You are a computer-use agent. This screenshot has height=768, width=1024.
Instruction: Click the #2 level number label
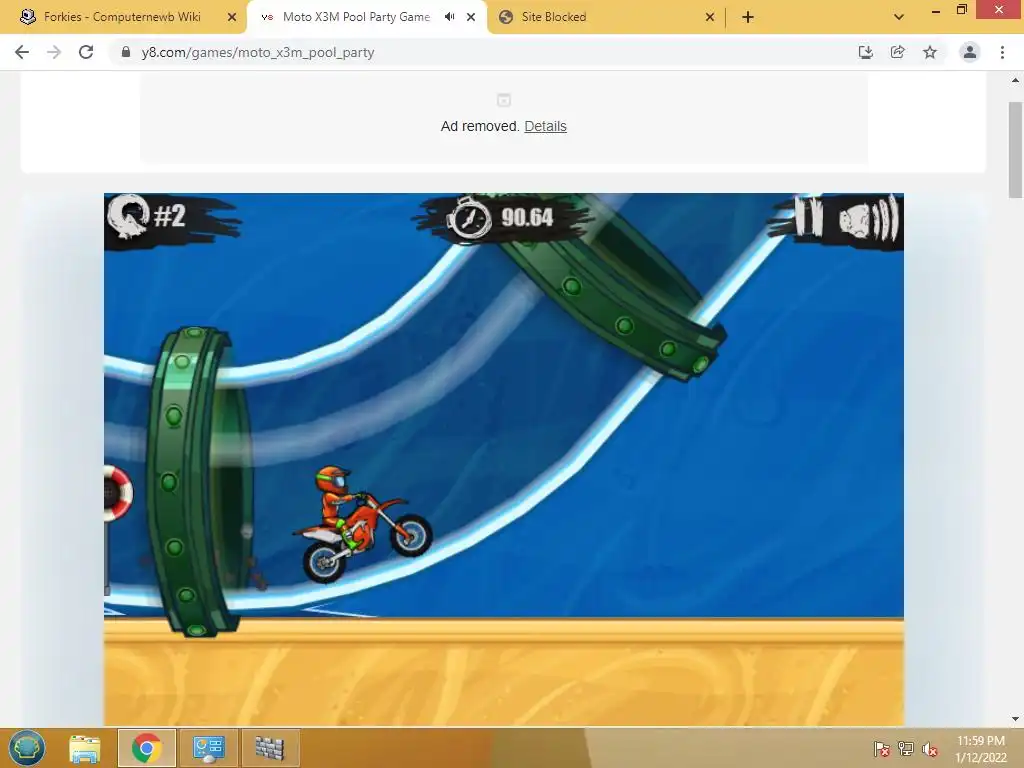click(x=170, y=216)
